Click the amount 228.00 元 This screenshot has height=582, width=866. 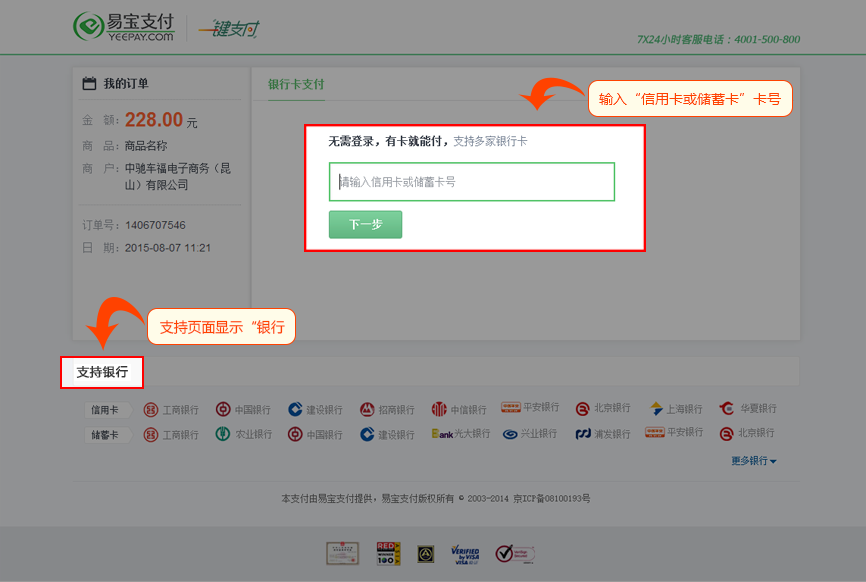(161, 120)
